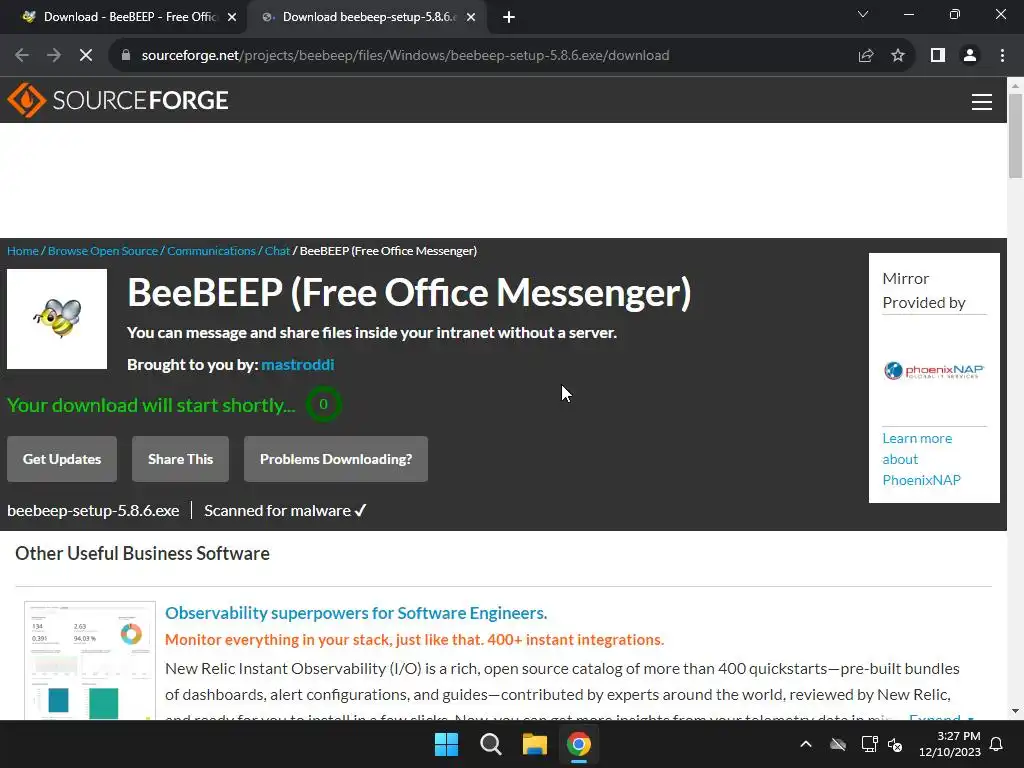Open the hamburger menu on SourceForge header
The width and height of the screenshot is (1024, 768).
(982, 102)
